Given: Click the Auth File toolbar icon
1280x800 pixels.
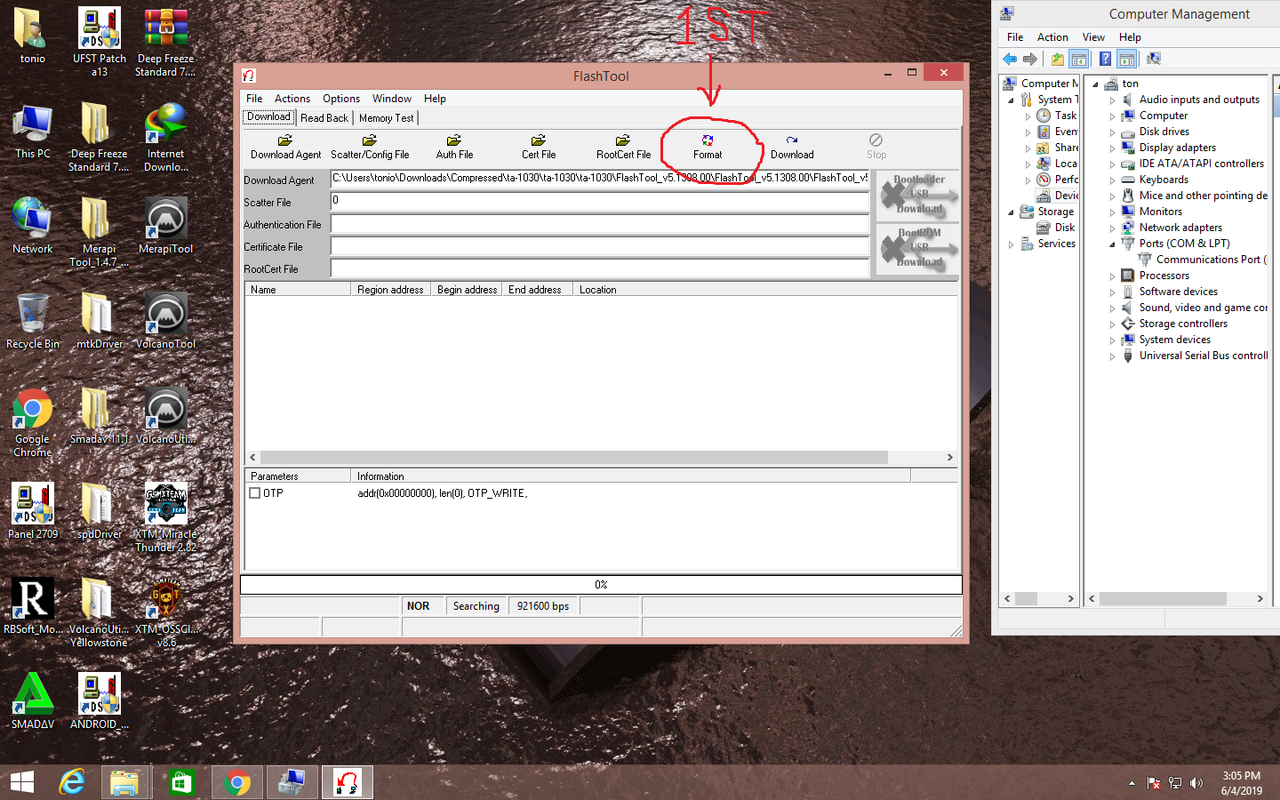Looking at the screenshot, I should coord(454,141).
